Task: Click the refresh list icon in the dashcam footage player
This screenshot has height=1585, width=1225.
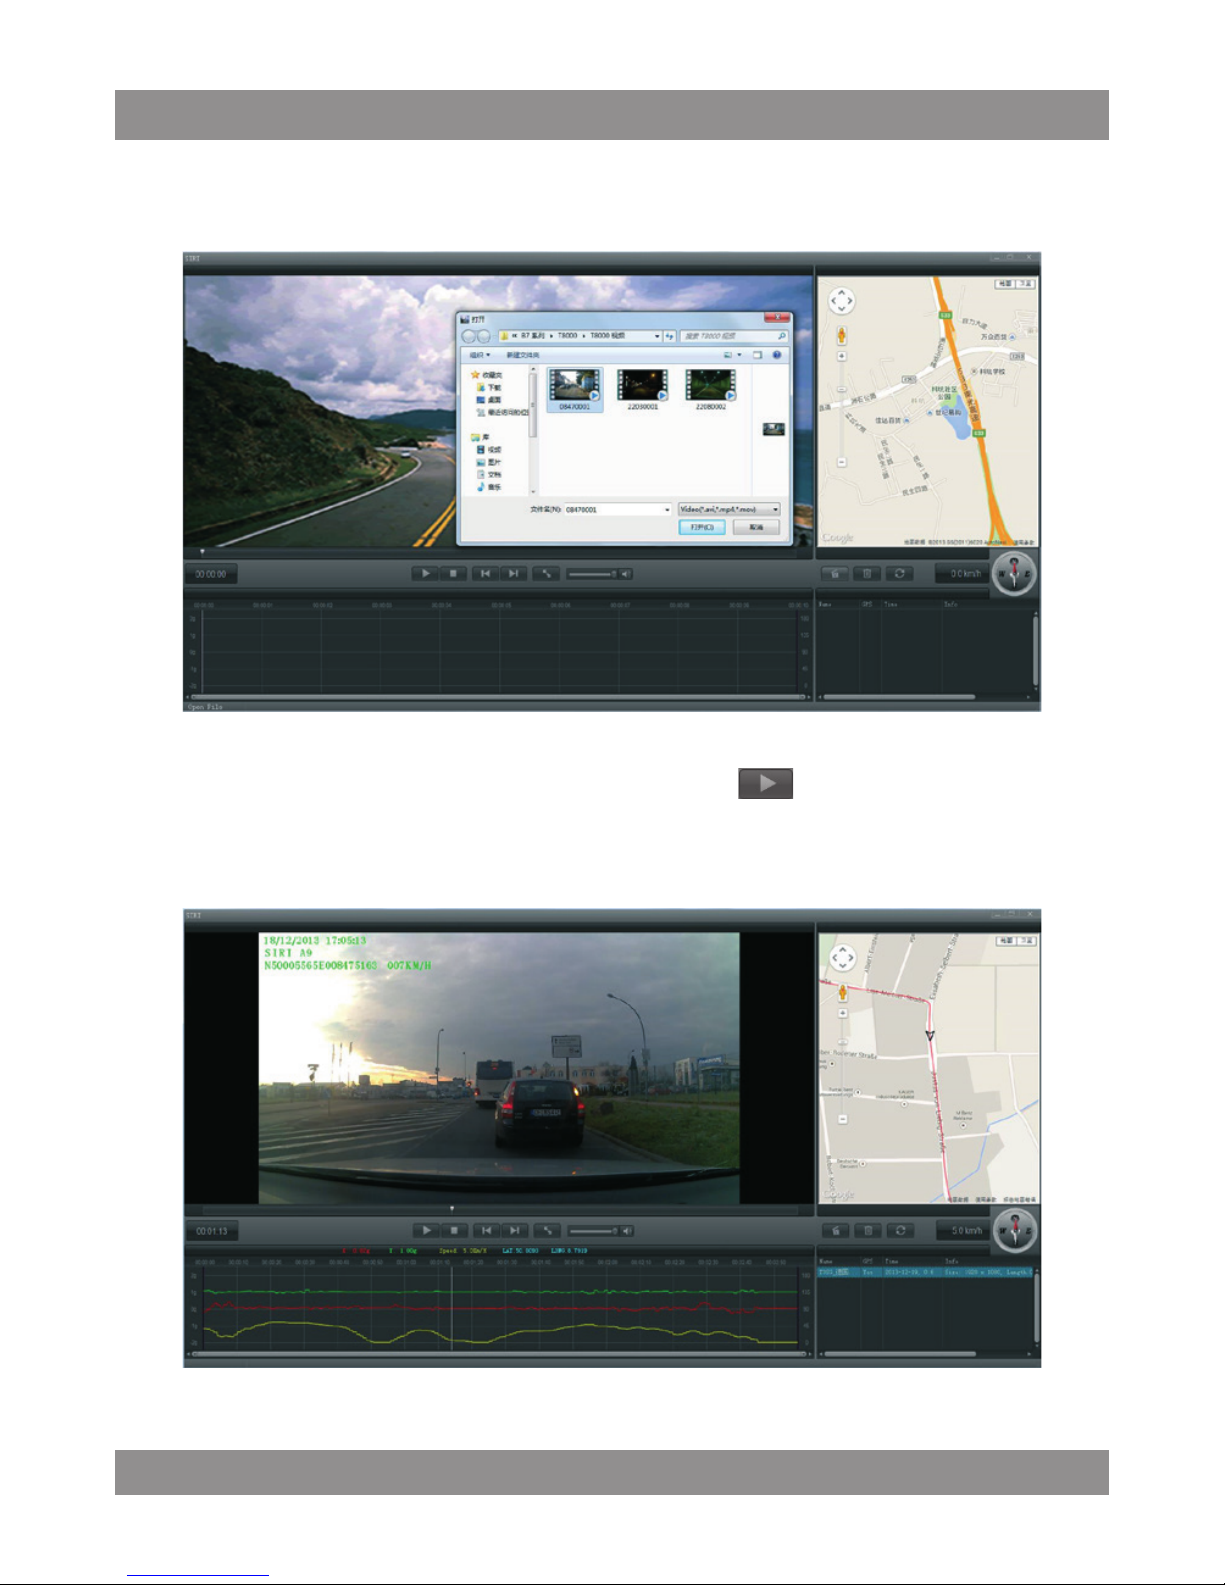Action: tap(901, 1231)
